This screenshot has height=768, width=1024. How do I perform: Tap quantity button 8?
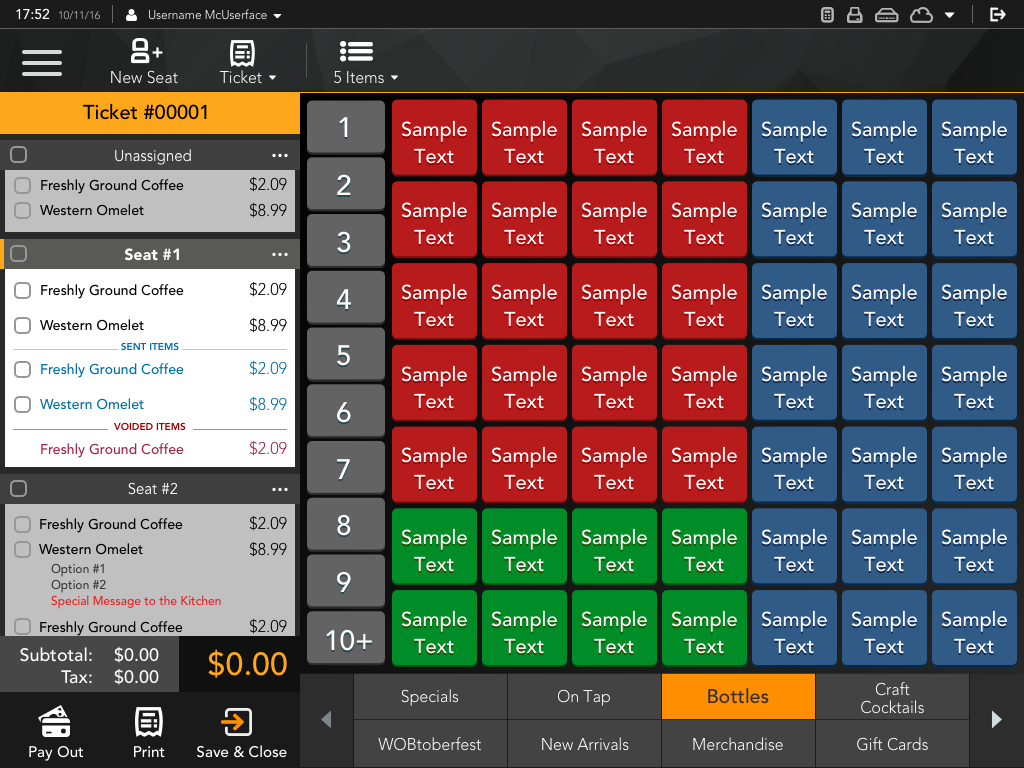pos(345,524)
